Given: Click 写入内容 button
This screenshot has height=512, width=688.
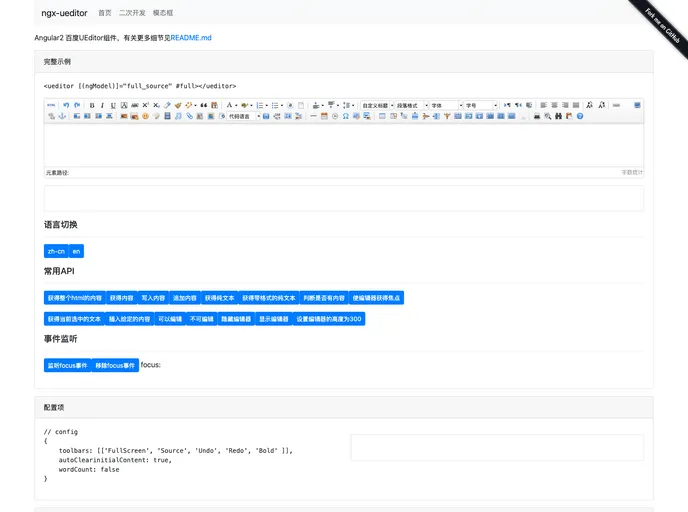Looking at the screenshot, I should point(153,298).
